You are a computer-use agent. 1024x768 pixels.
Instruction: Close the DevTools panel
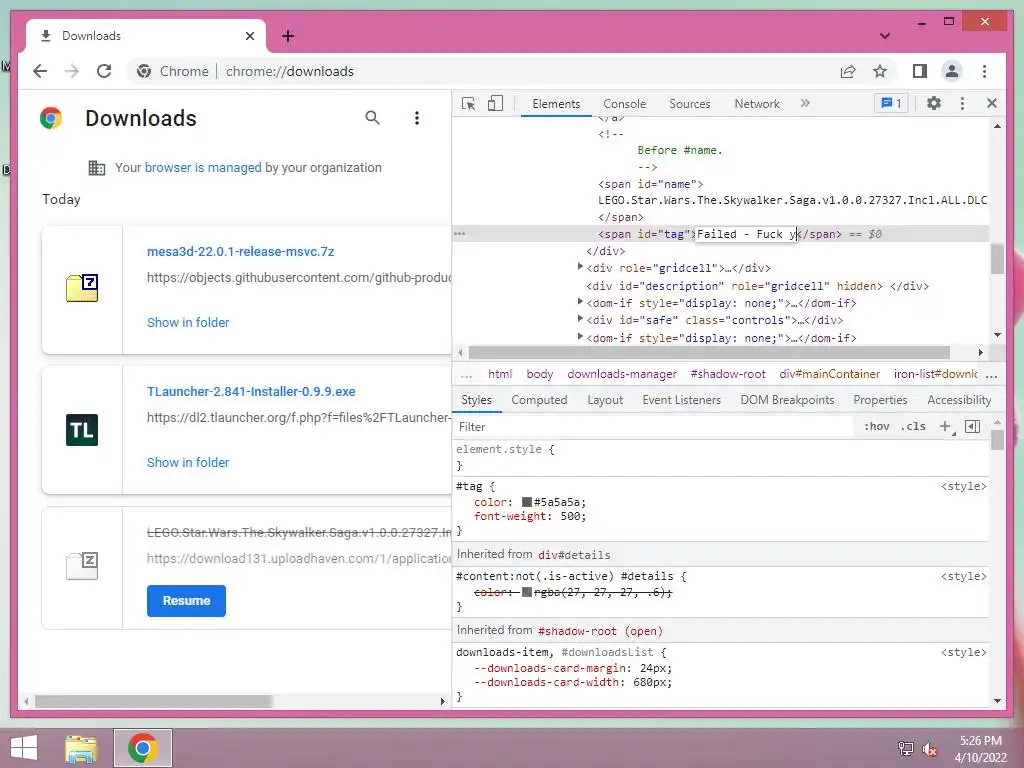click(991, 103)
